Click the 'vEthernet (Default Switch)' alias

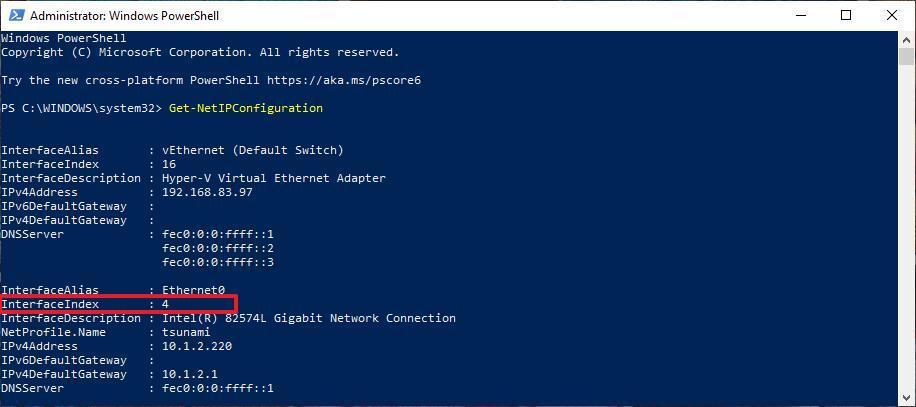[x=253, y=150]
